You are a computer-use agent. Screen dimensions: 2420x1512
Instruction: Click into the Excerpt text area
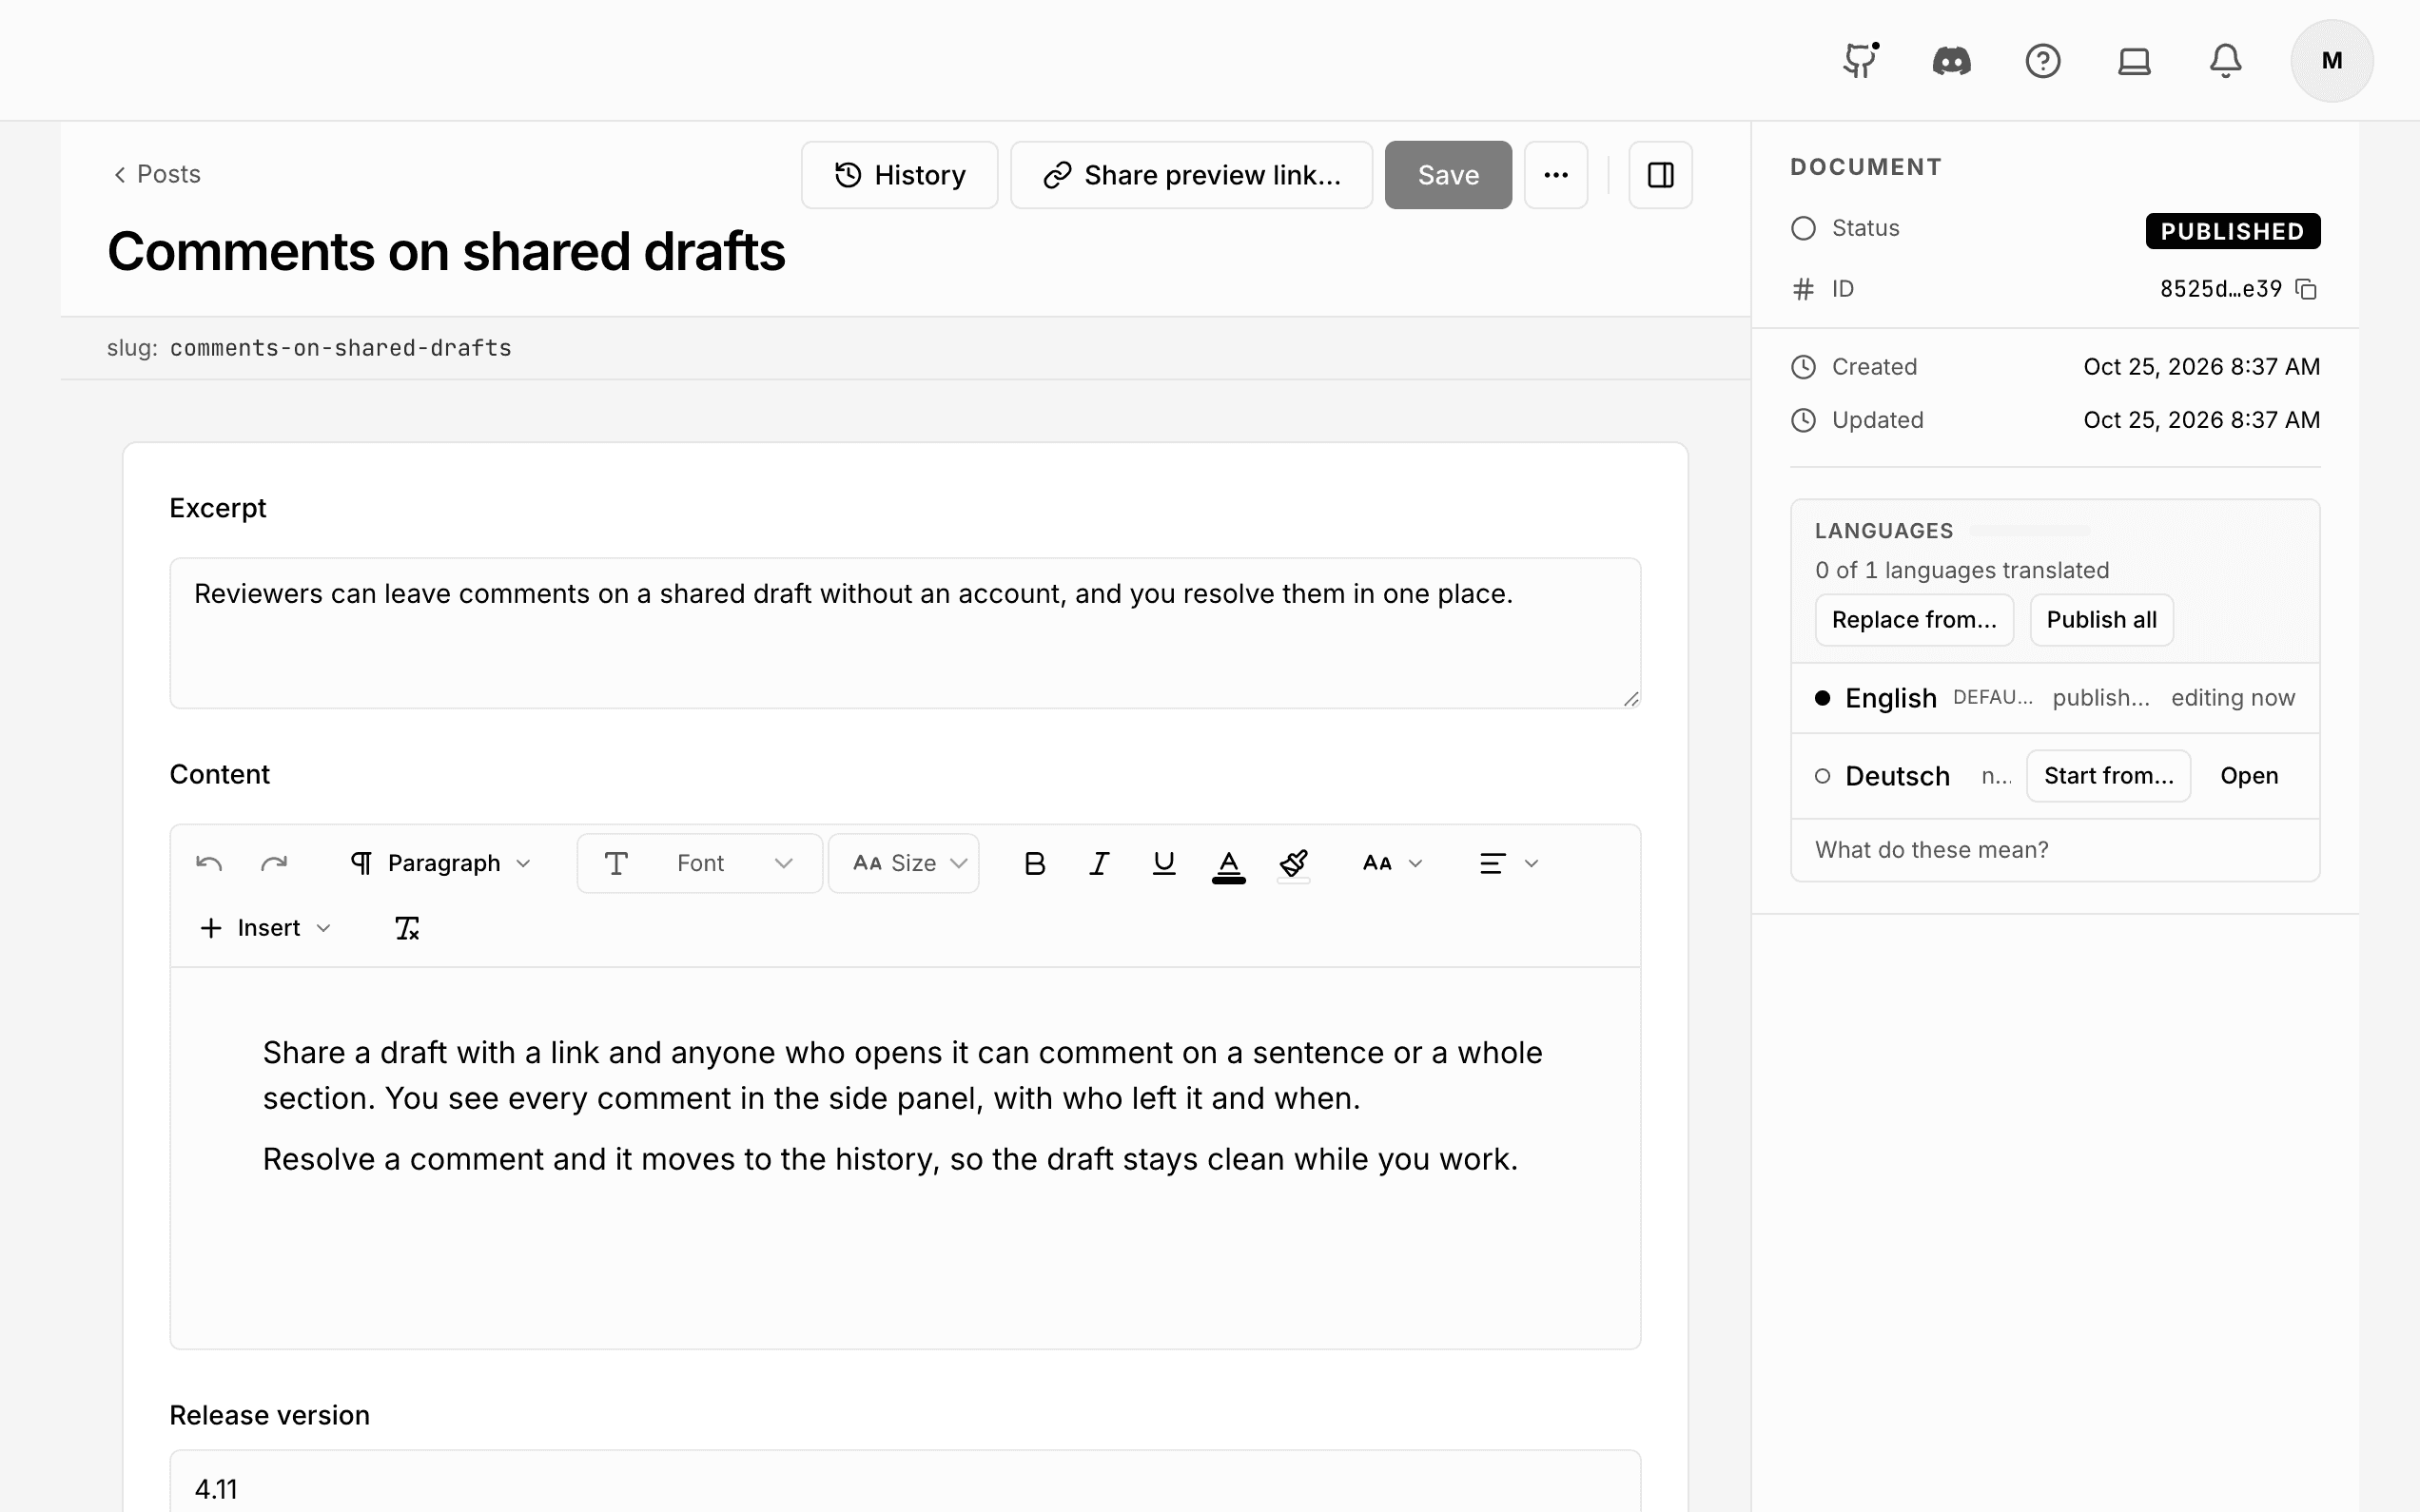(904, 633)
